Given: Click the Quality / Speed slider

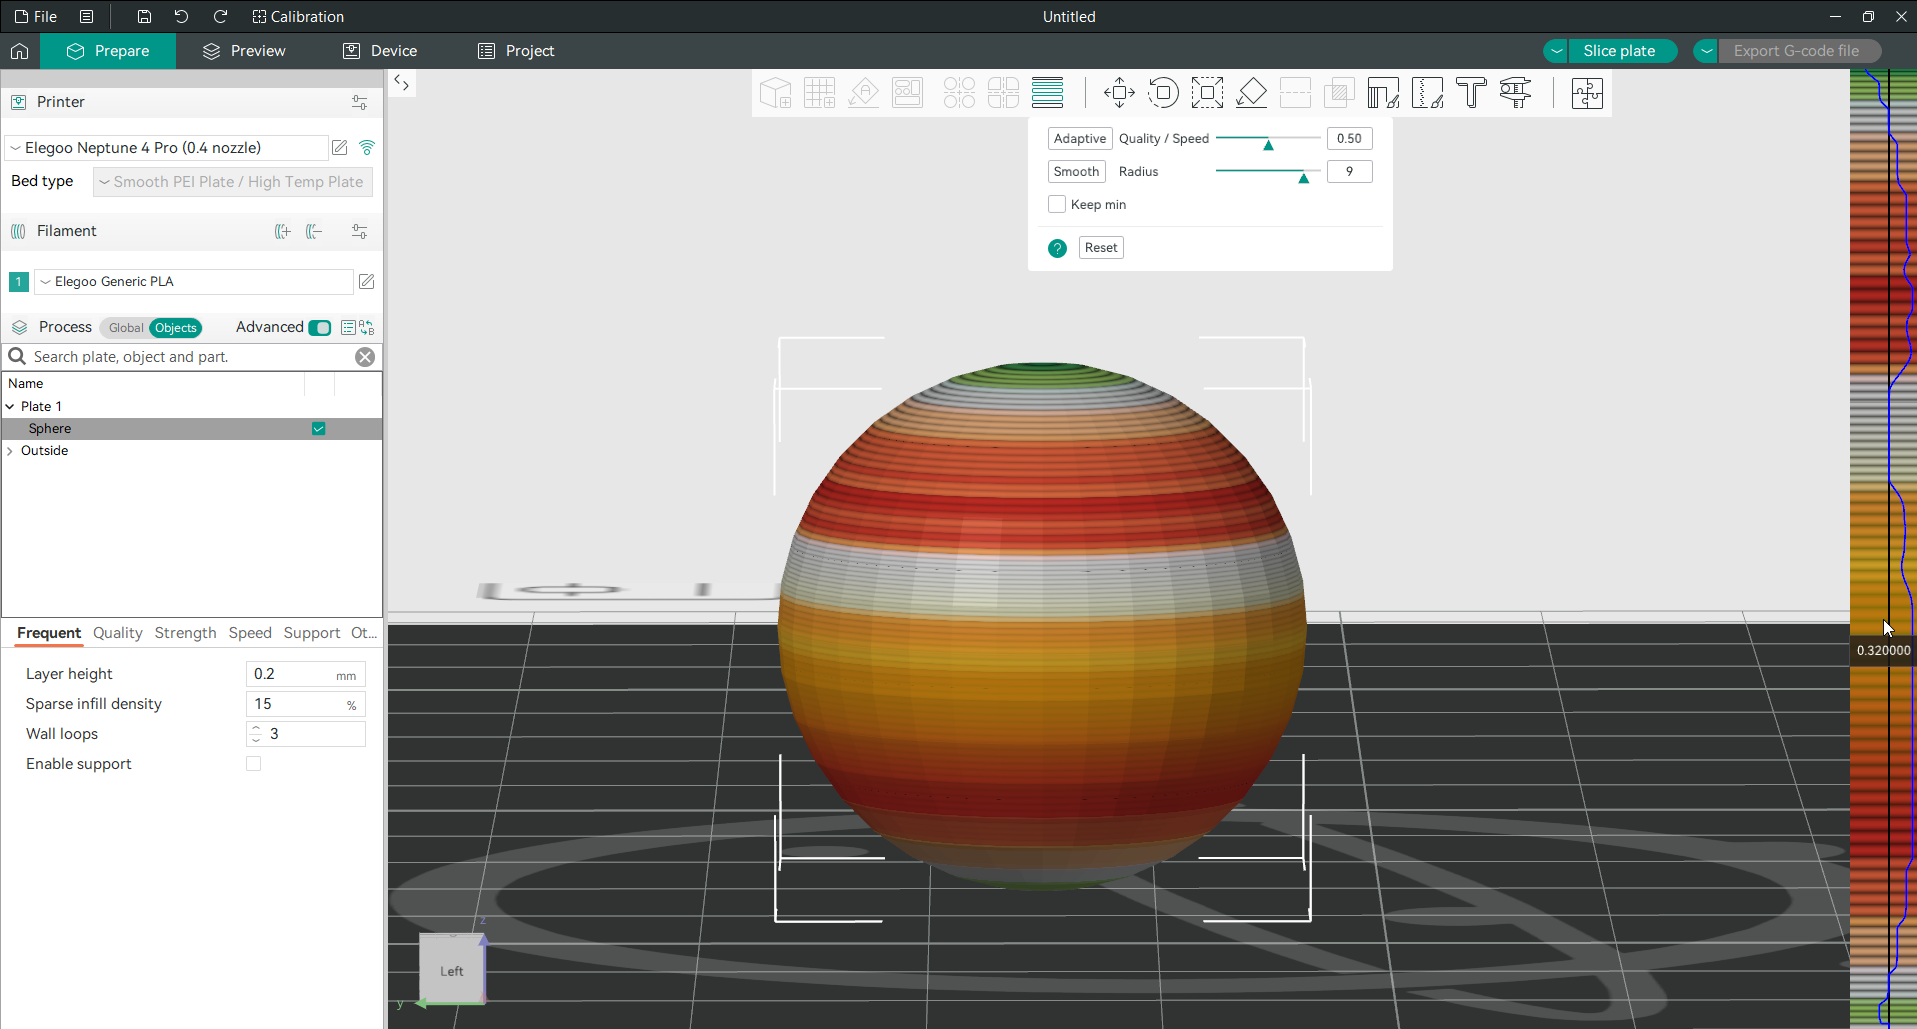Looking at the screenshot, I should point(1268,139).
